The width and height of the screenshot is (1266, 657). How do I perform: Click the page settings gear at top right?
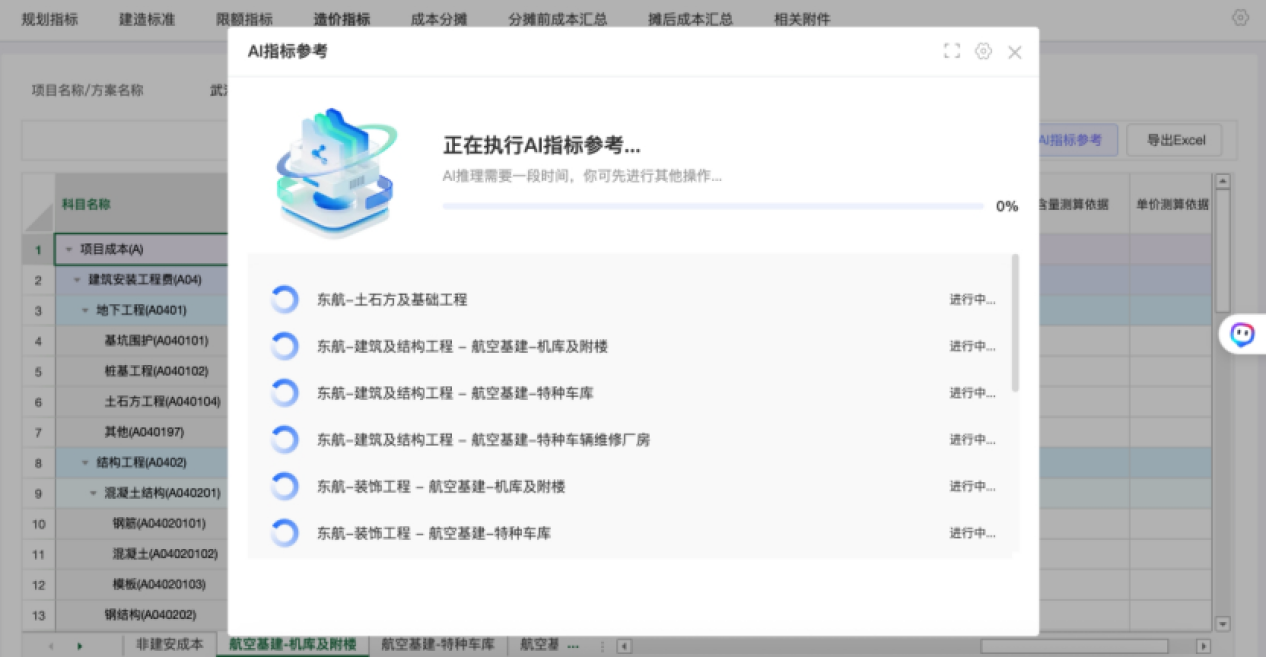point(1241,18)
